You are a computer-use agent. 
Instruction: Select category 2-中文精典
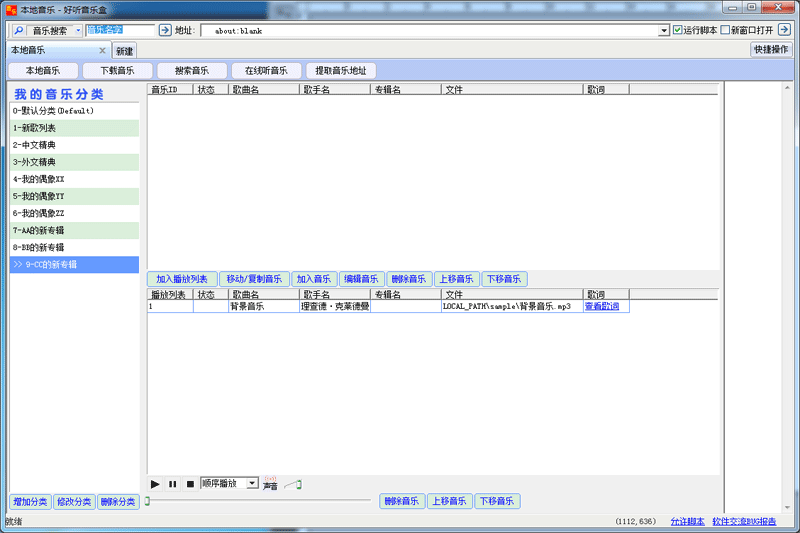[x=74, y=145]
